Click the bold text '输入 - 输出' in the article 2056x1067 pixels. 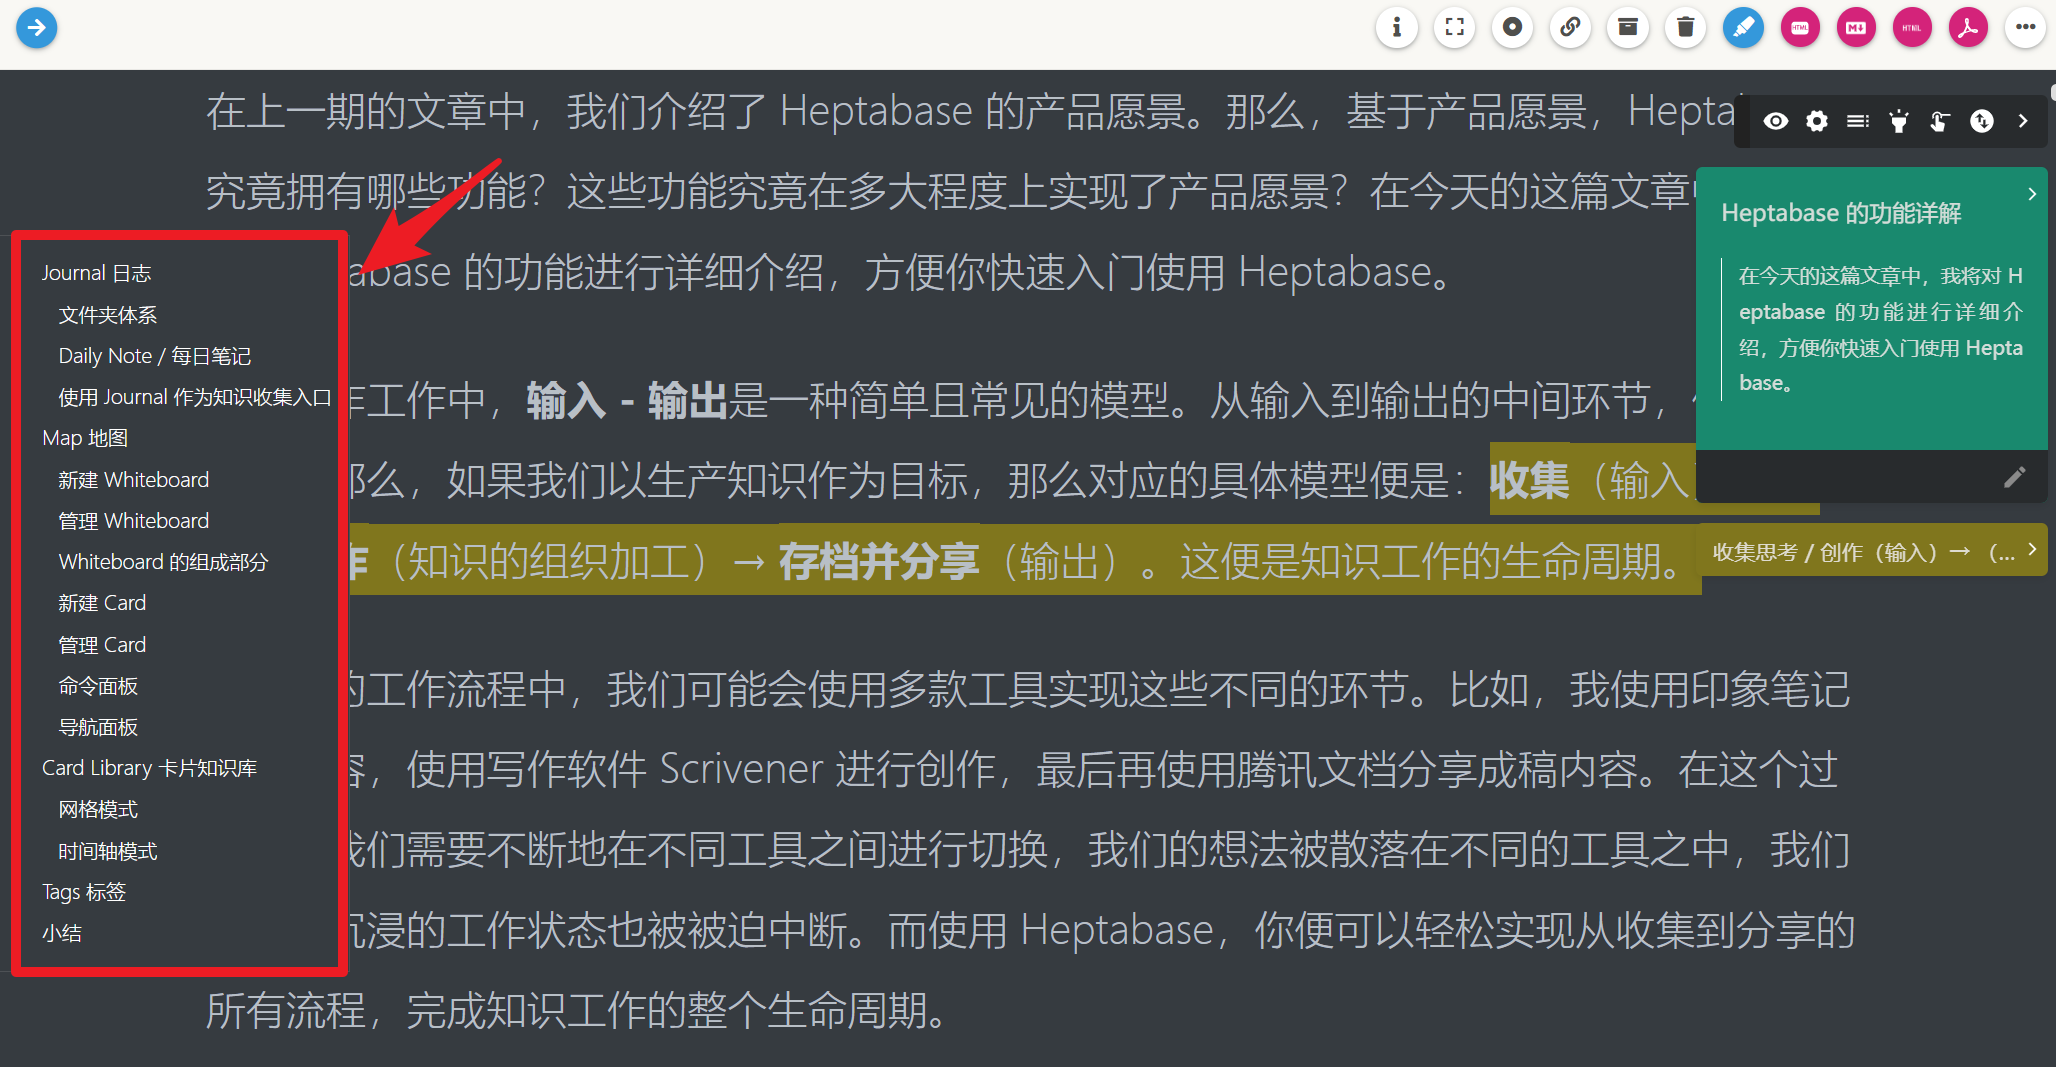[x=627, y=401]
